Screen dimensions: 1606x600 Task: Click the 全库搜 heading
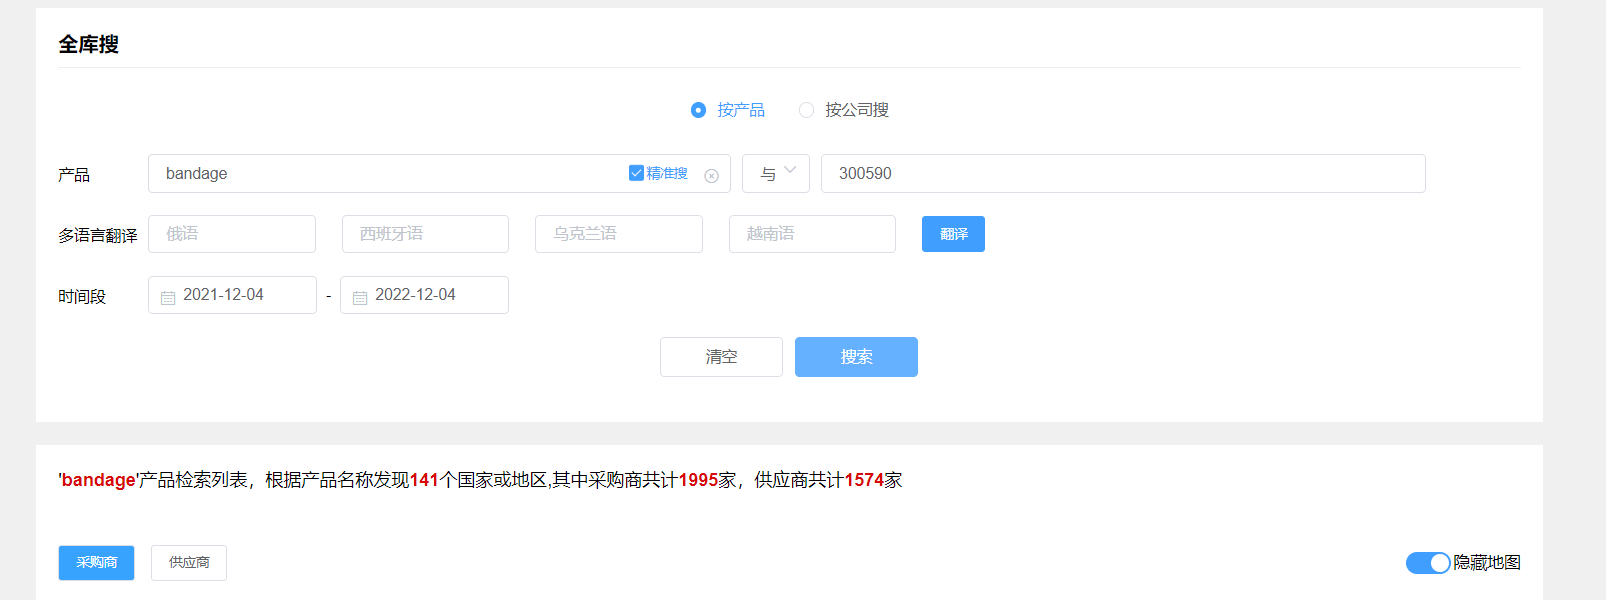coord(89,44)
